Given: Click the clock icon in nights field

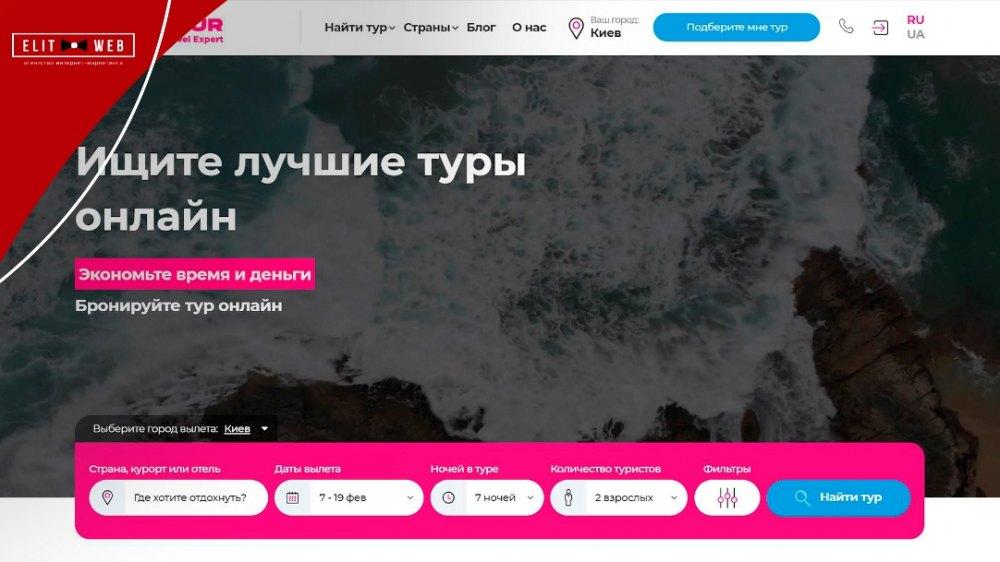Looking at the screenshot, I should [x=448, y=498].
